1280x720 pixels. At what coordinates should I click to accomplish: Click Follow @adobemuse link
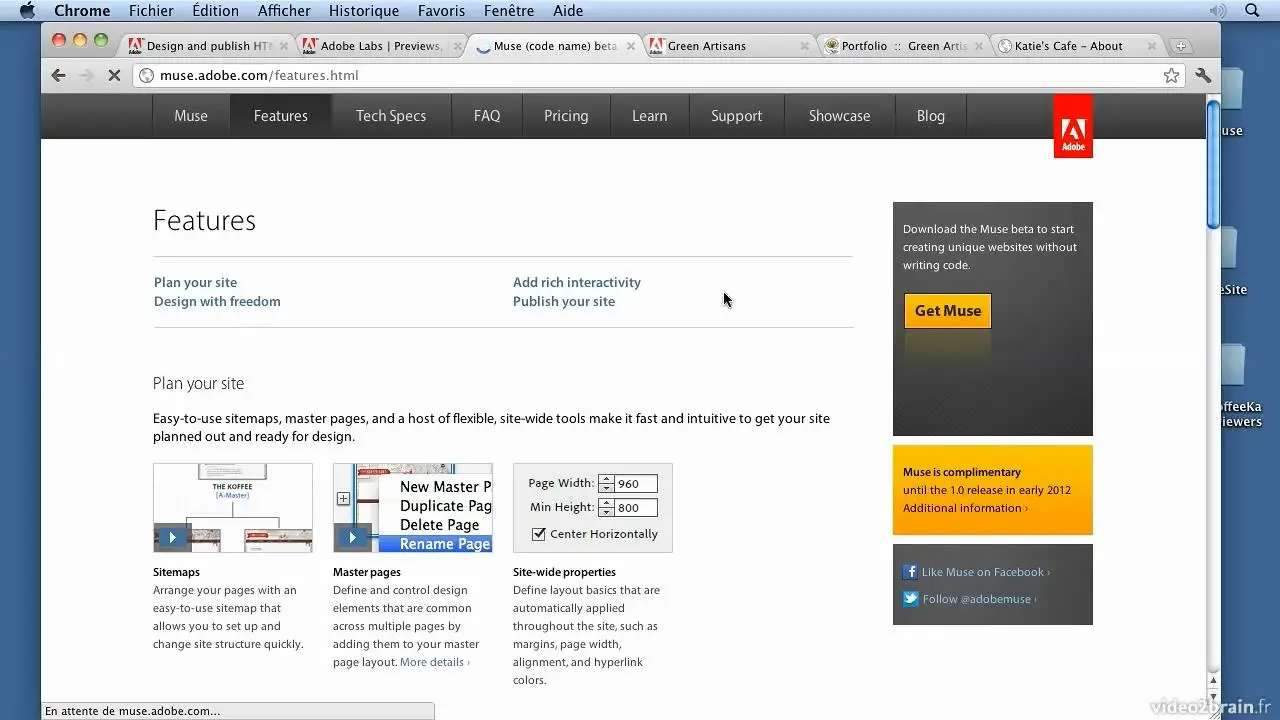coord(979,599)
